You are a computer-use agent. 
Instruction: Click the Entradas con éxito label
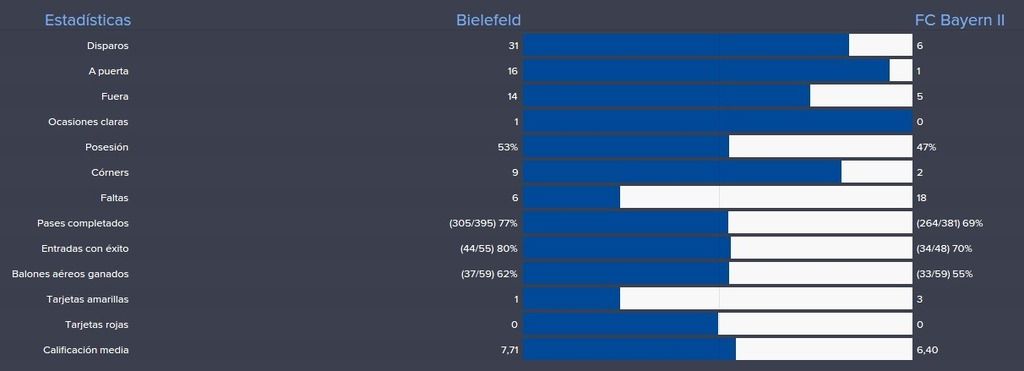[85, 249]
